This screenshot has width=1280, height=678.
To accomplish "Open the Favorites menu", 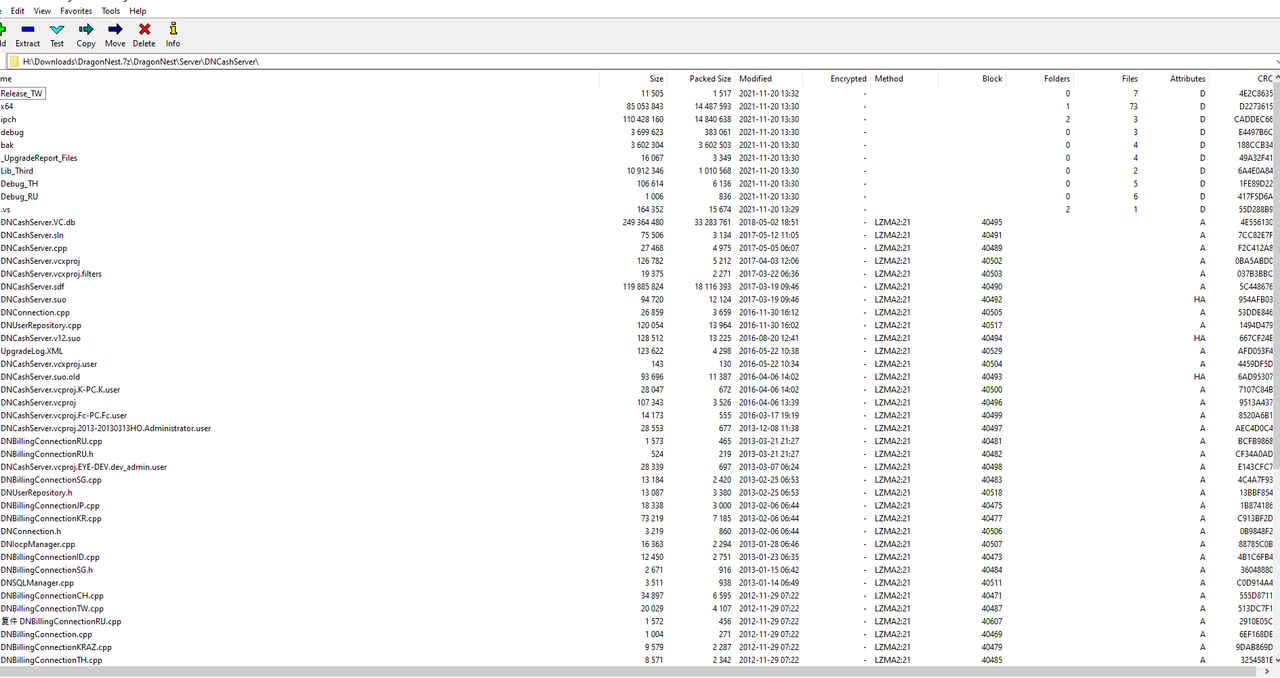I will [76, 11].
